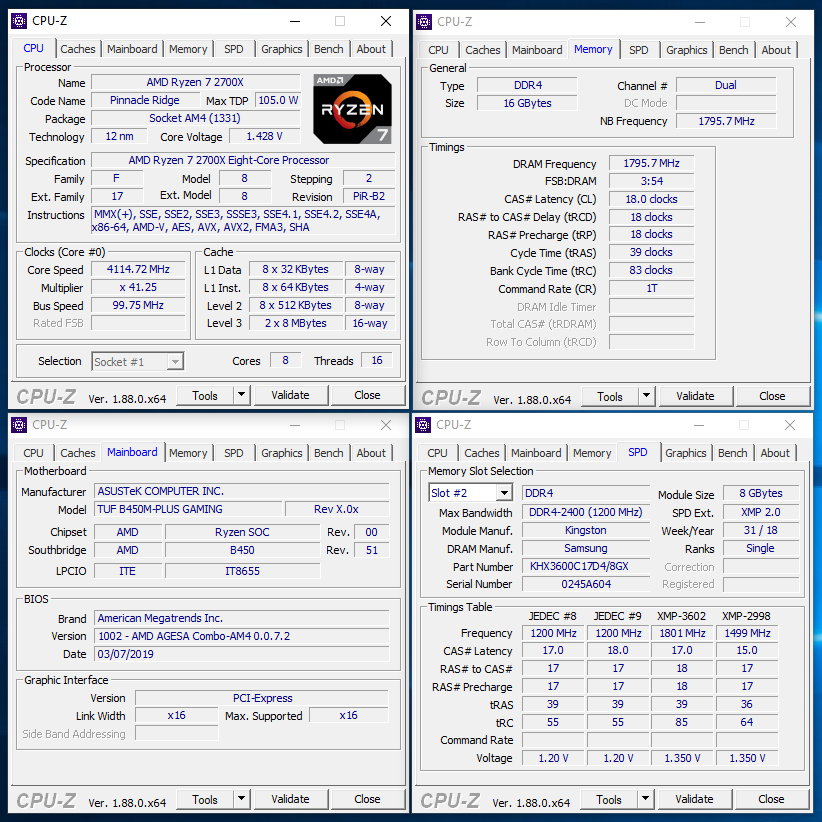Image resolution: width=822 pixels, height=822 pixels.
Task: Click the Close button in the Memory window
Action: pos(772,396)
